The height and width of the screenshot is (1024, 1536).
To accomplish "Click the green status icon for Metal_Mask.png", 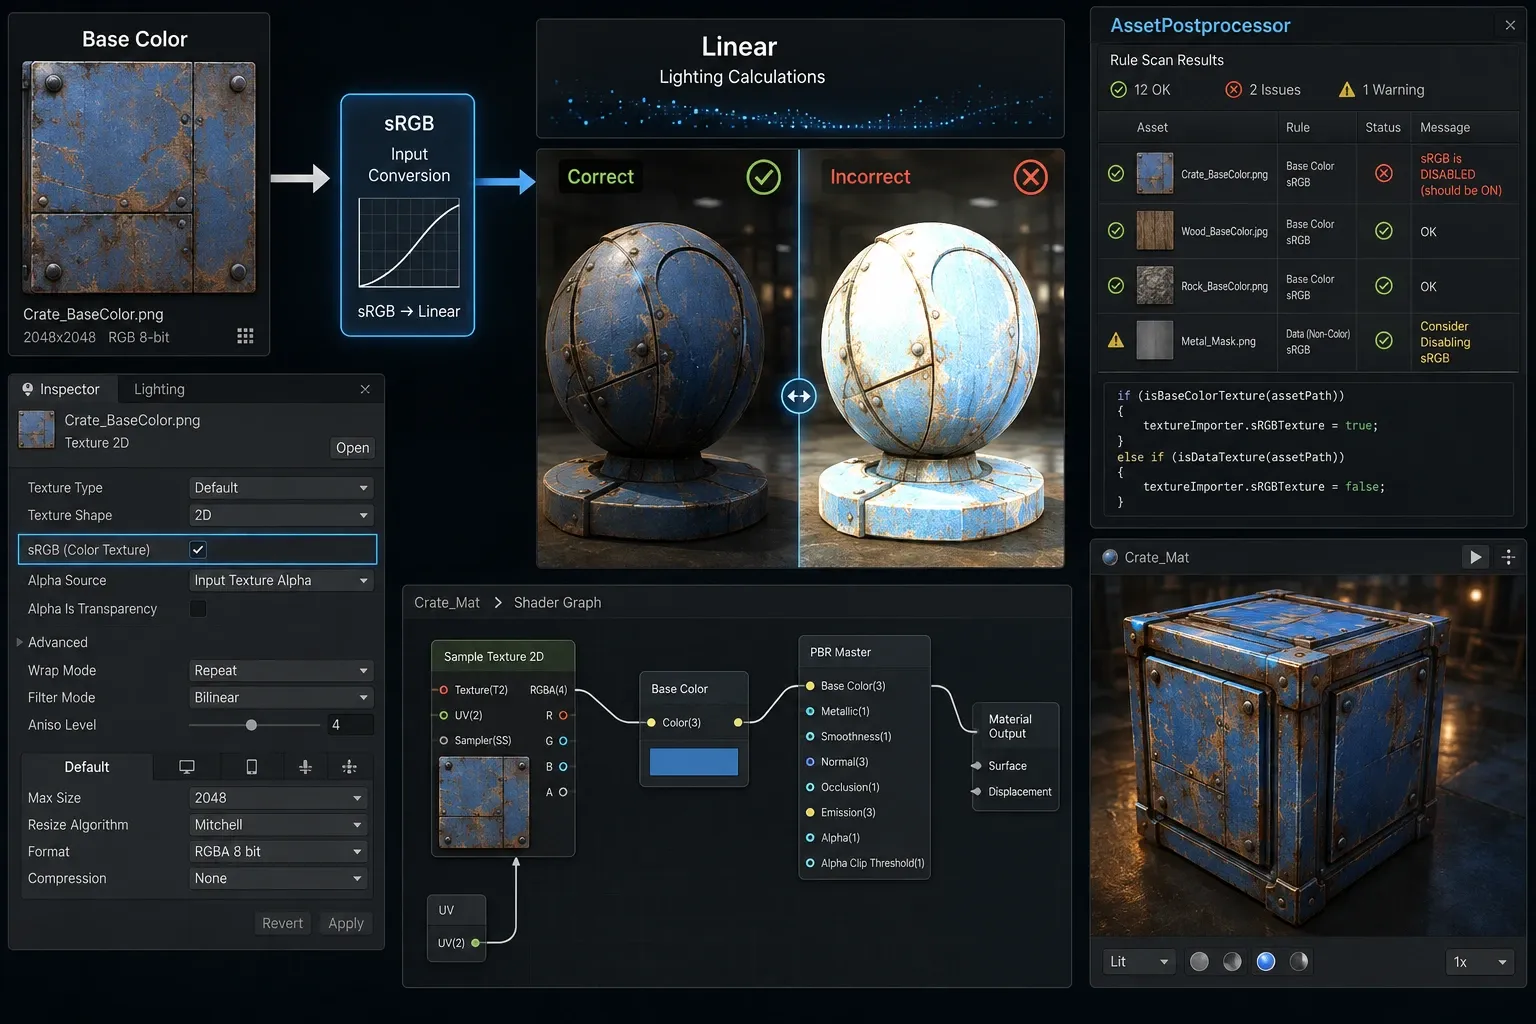I will (1384, 340).
